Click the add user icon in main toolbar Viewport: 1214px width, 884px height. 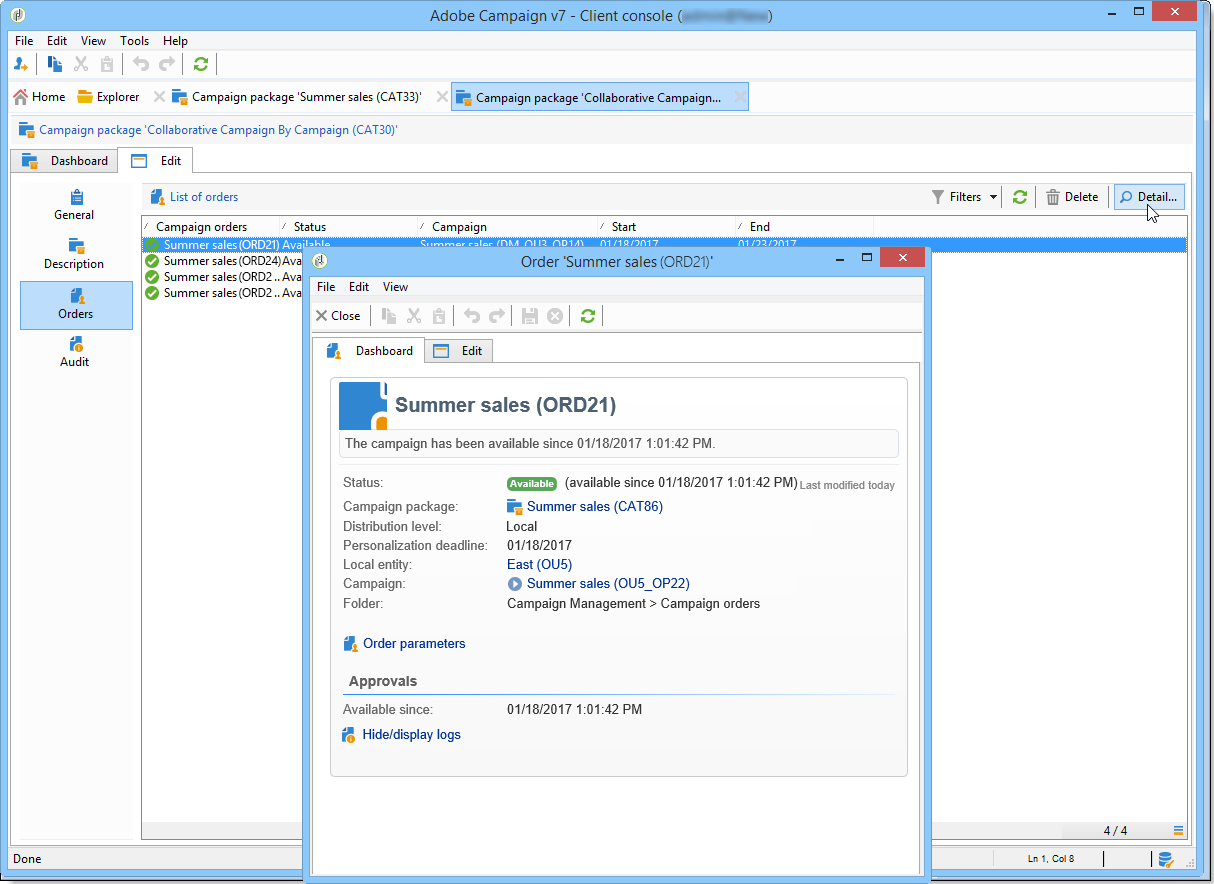[x=21, y=64]
